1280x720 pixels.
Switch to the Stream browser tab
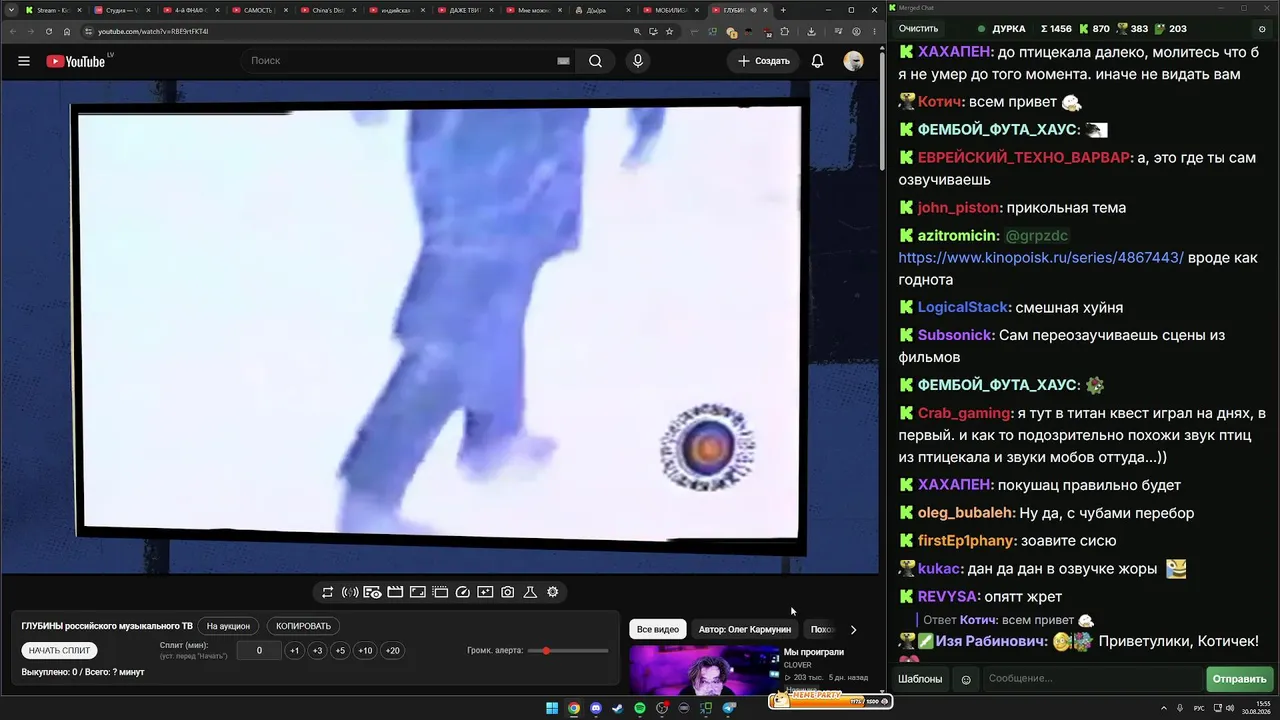point(52,10)
